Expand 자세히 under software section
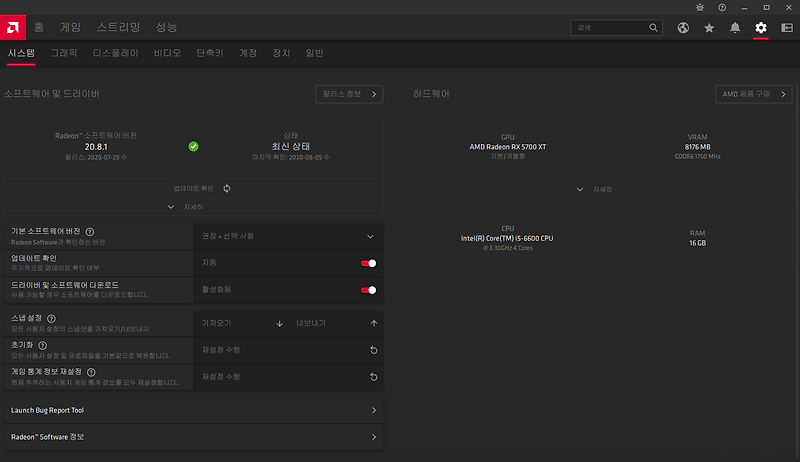The height and width of the screenshot is (462, 800). pyautogui.click(x=186, y=207)
